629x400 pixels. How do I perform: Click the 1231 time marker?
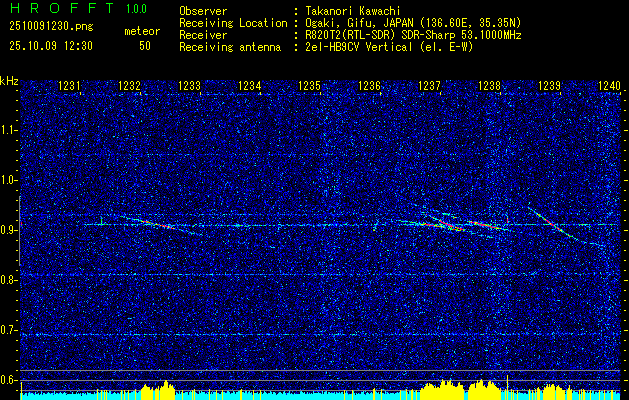69,85
